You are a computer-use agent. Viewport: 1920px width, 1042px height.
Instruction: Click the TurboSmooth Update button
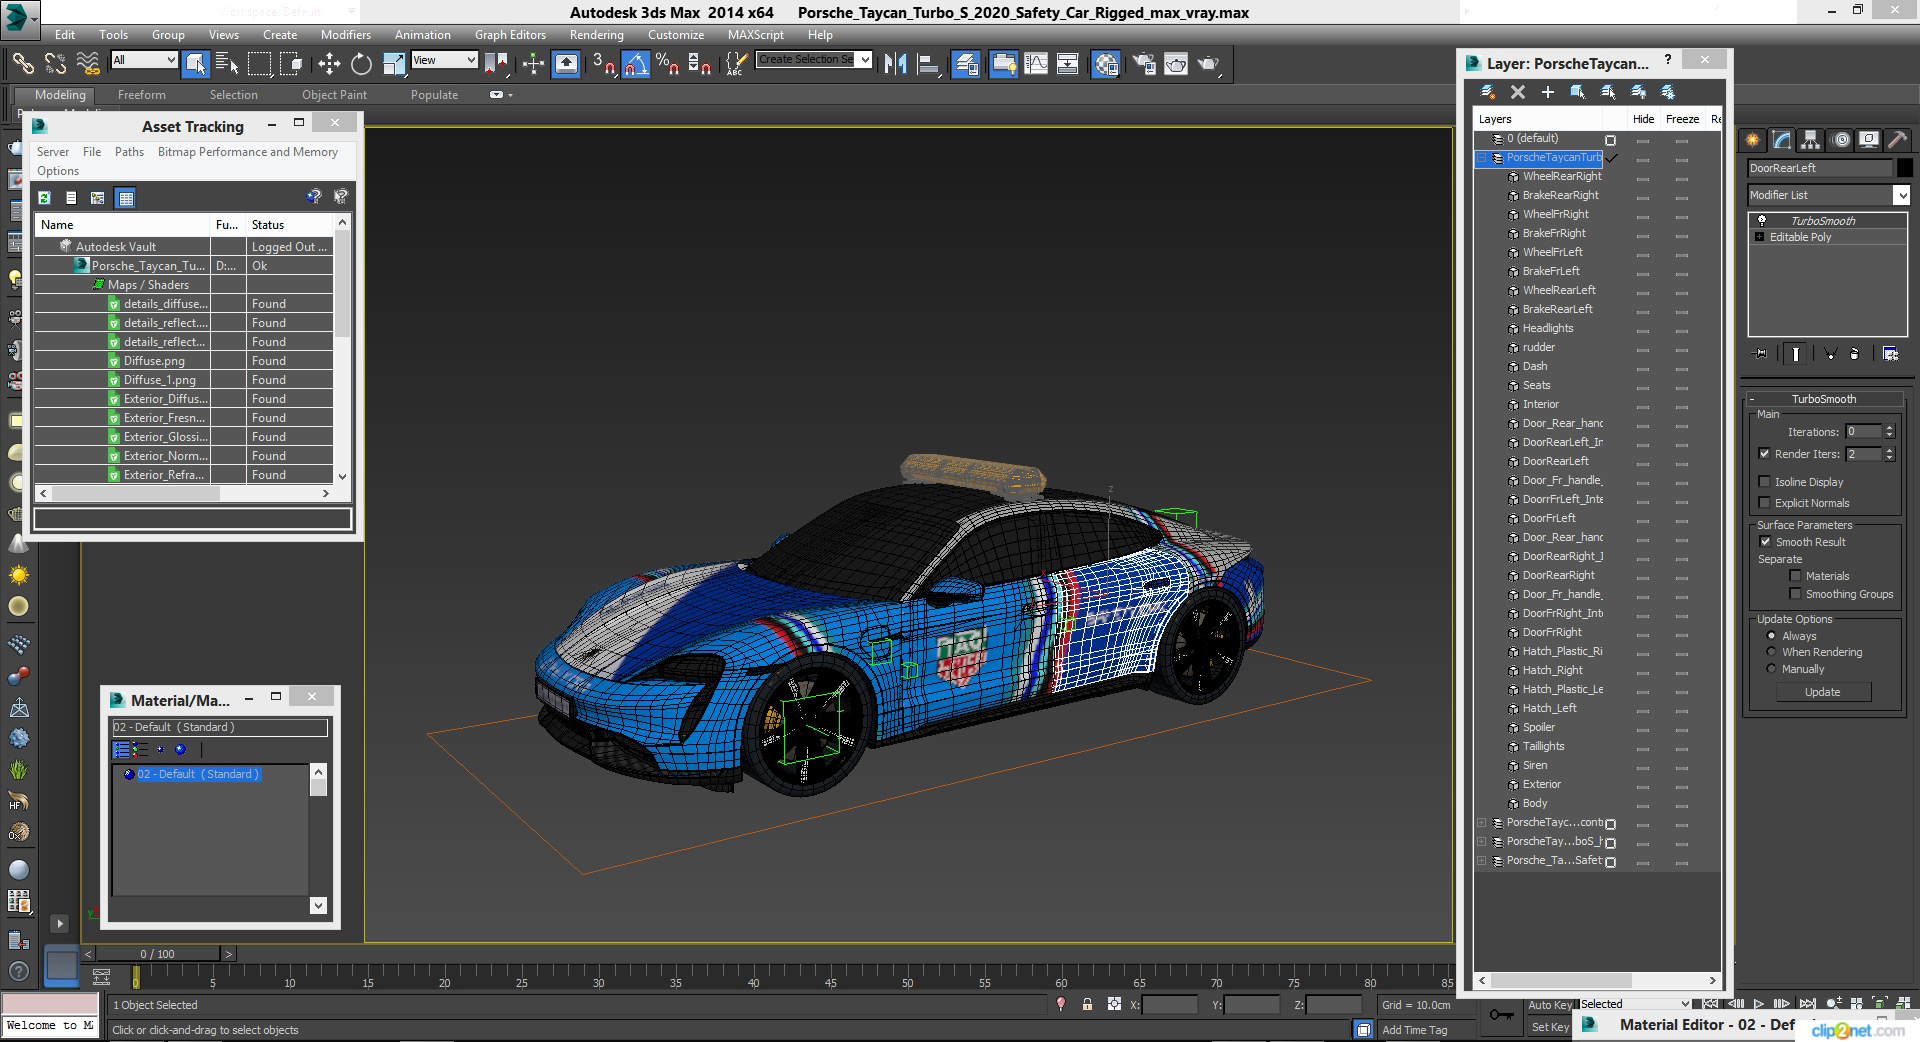(x=1822, y=692)
